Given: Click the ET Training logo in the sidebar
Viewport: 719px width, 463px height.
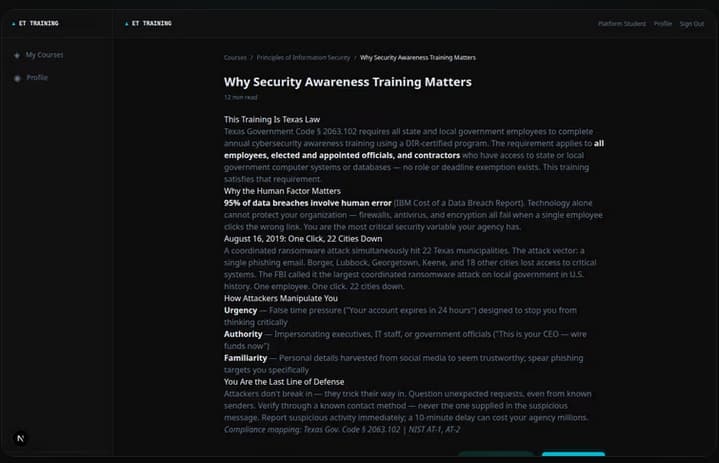Looking at the screenshot, I should point(35,23).
